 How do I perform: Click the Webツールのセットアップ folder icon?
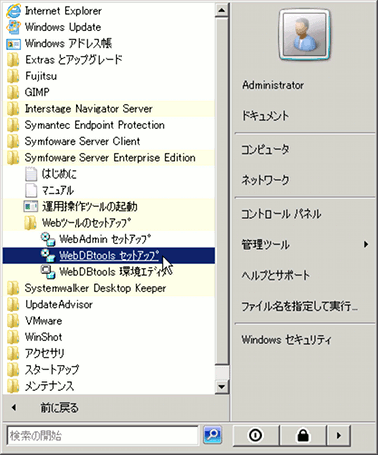[31, 223]
